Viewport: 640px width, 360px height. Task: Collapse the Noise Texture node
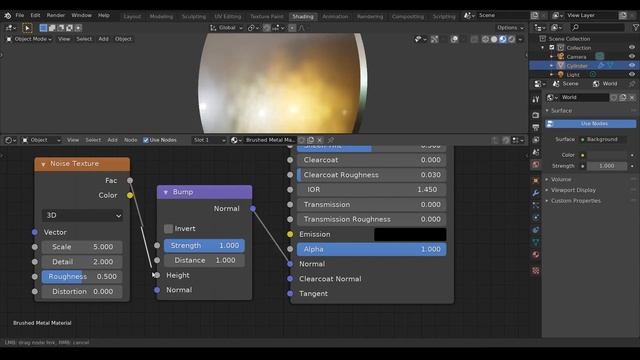[43, 164]
